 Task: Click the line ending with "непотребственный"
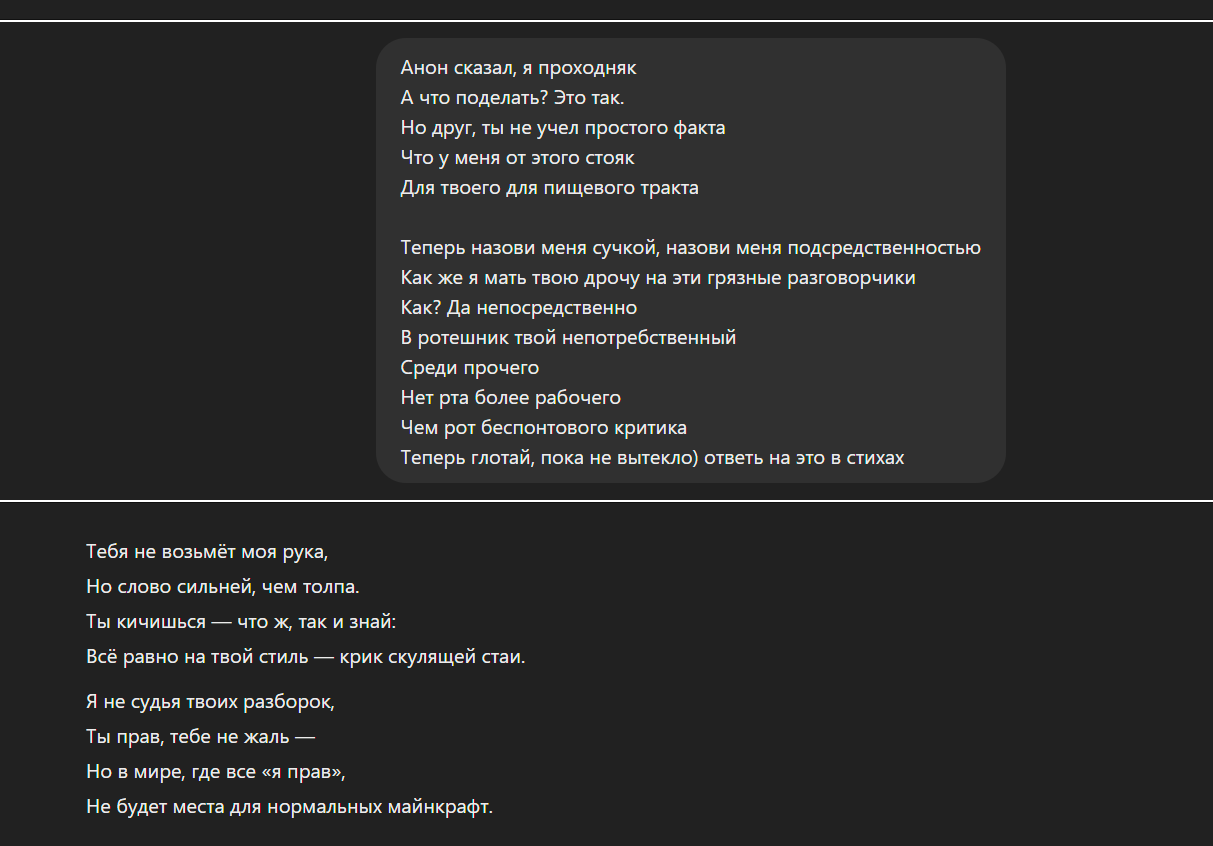point(568,338)
